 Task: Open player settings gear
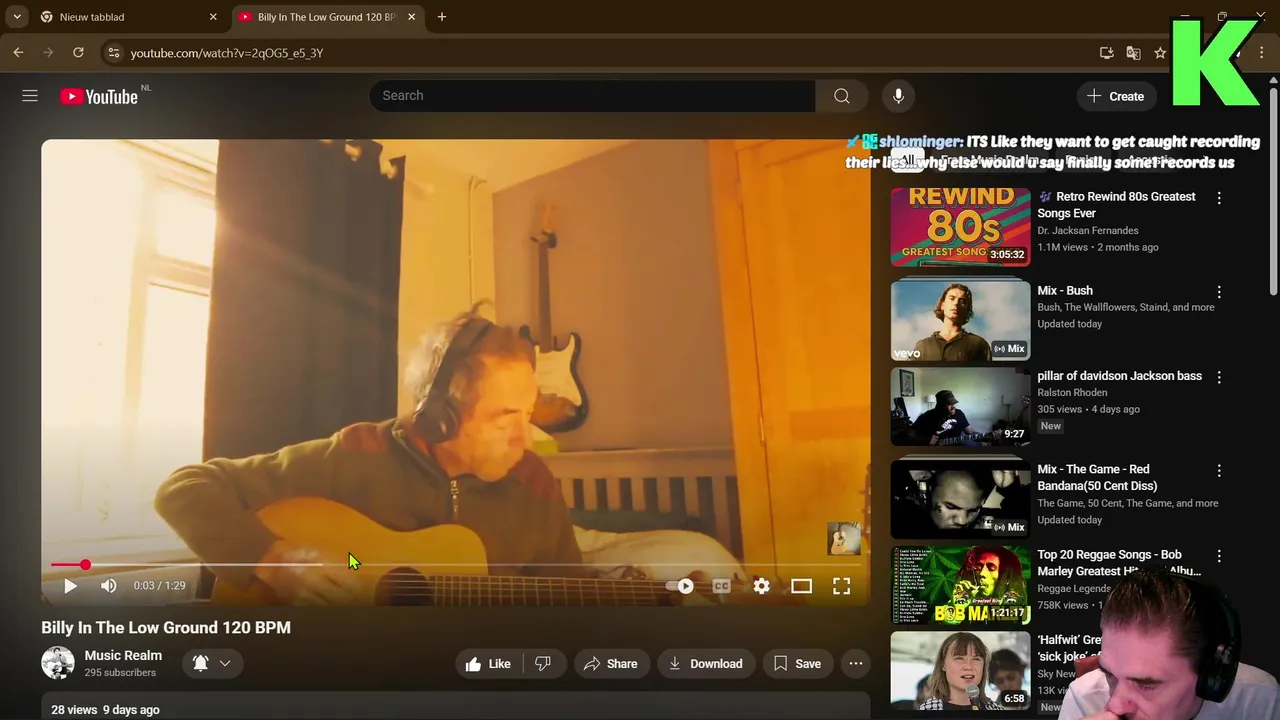pos(761,586)
